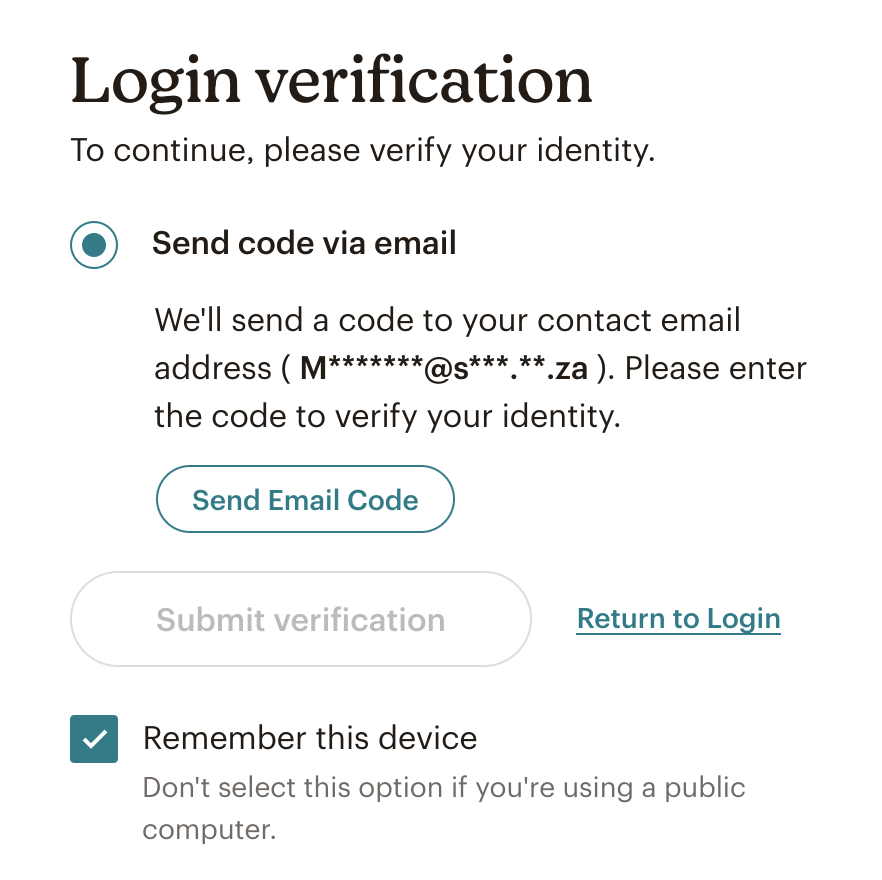The image size is (882, 880).
Task: Click the teal dot inside the email radio button
Action: pos(94,245)
